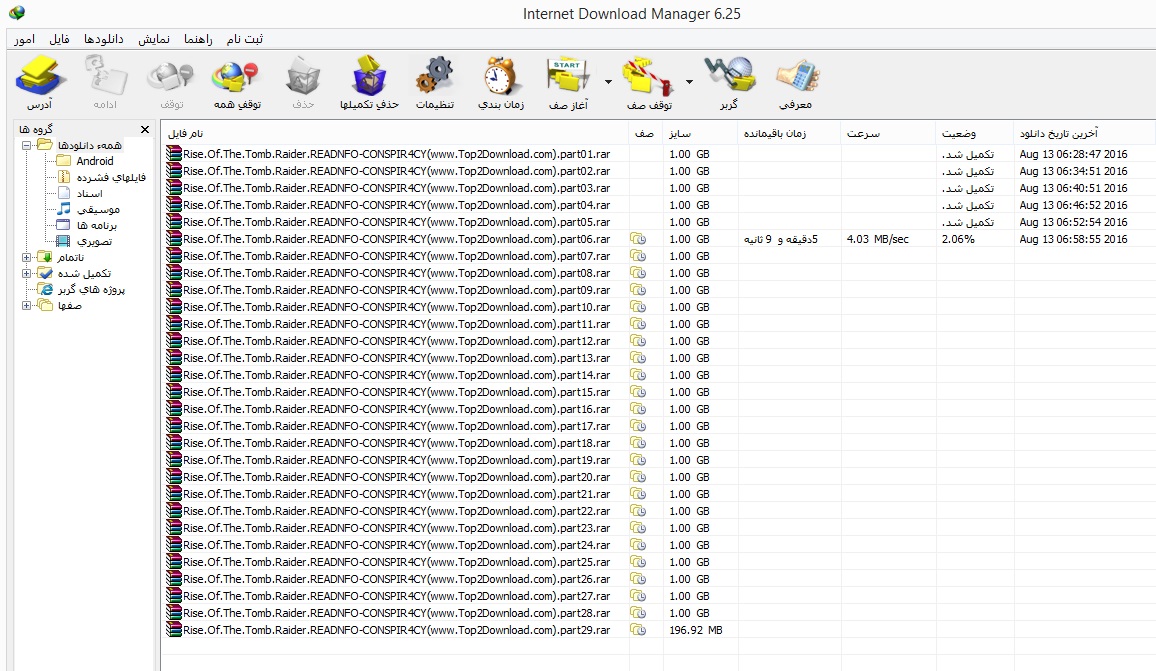
Task: Click the queue icon in the part20.rar row
Action: tap(638, 477)
